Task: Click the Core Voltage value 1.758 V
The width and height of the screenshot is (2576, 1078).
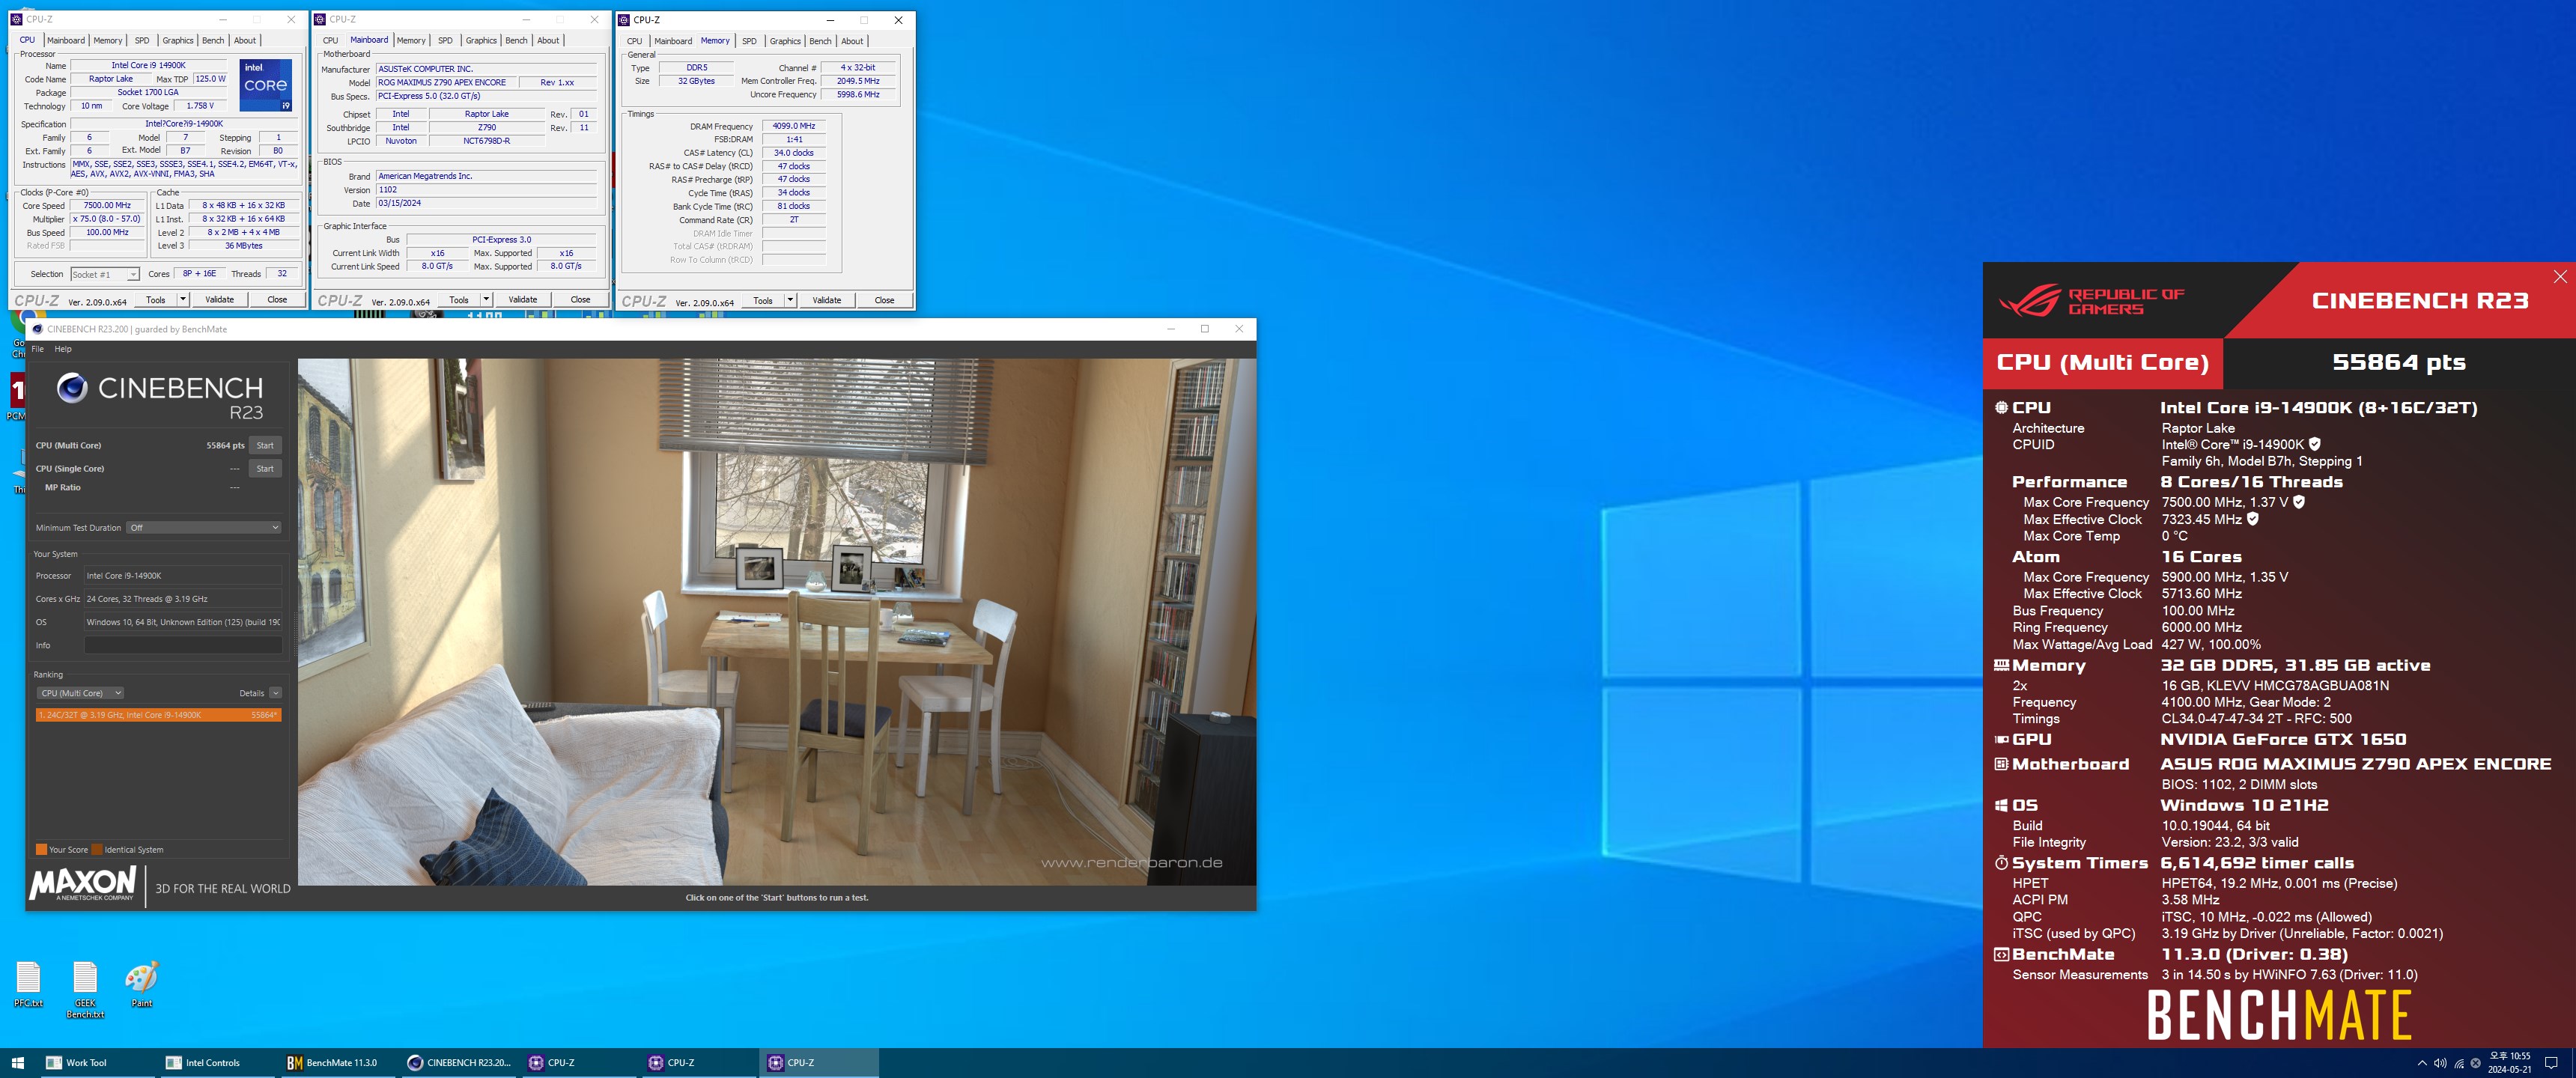Action: coord(200,105)
